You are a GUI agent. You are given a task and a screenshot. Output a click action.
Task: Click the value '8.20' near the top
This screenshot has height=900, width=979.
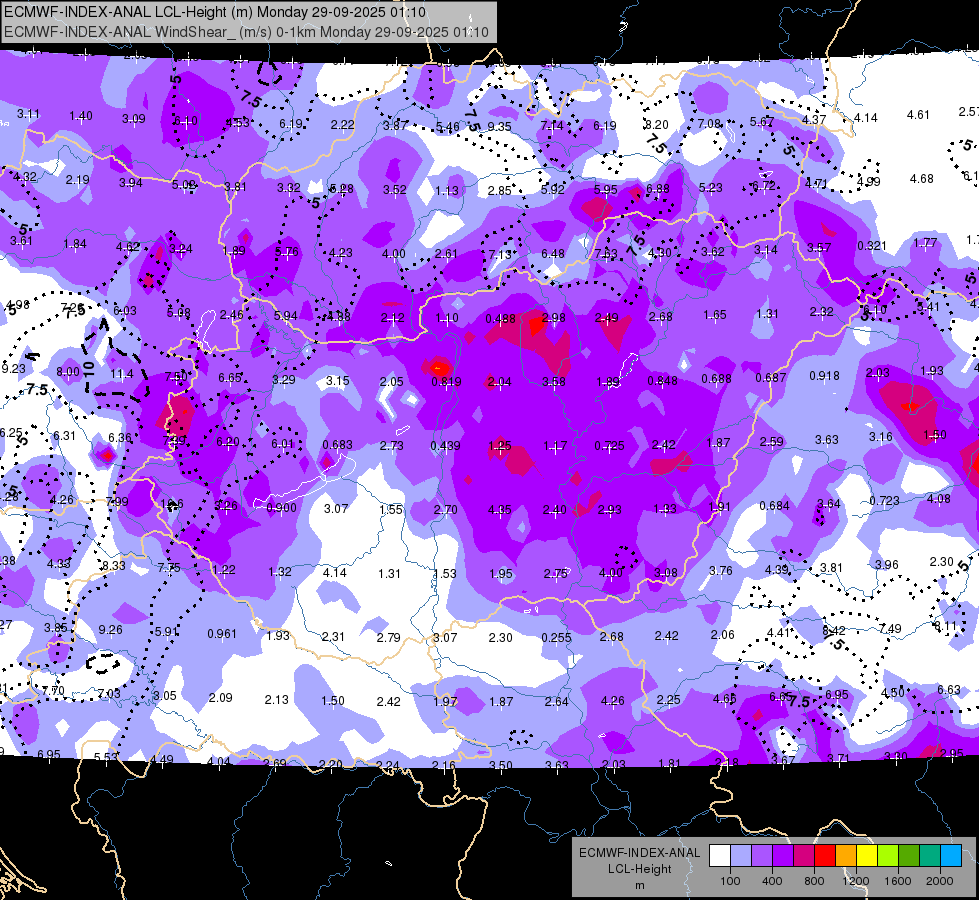tap(656, 125)
